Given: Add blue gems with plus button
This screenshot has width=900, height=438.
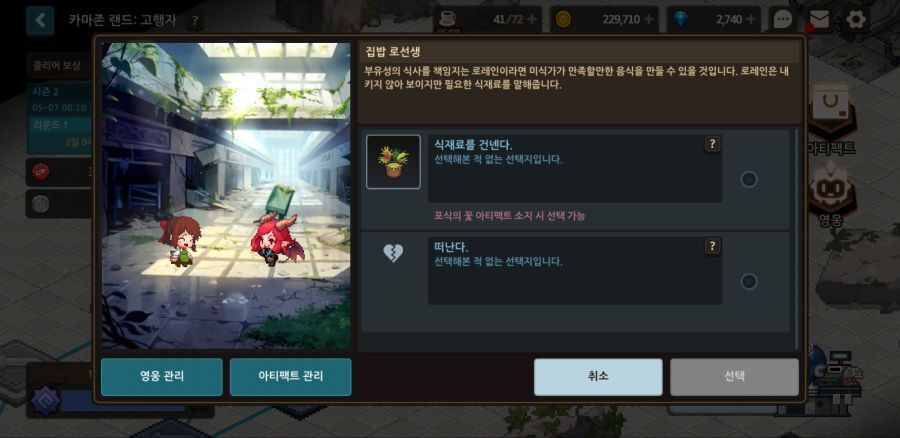Looking at the screenshot, I should (x=751, y=19).
